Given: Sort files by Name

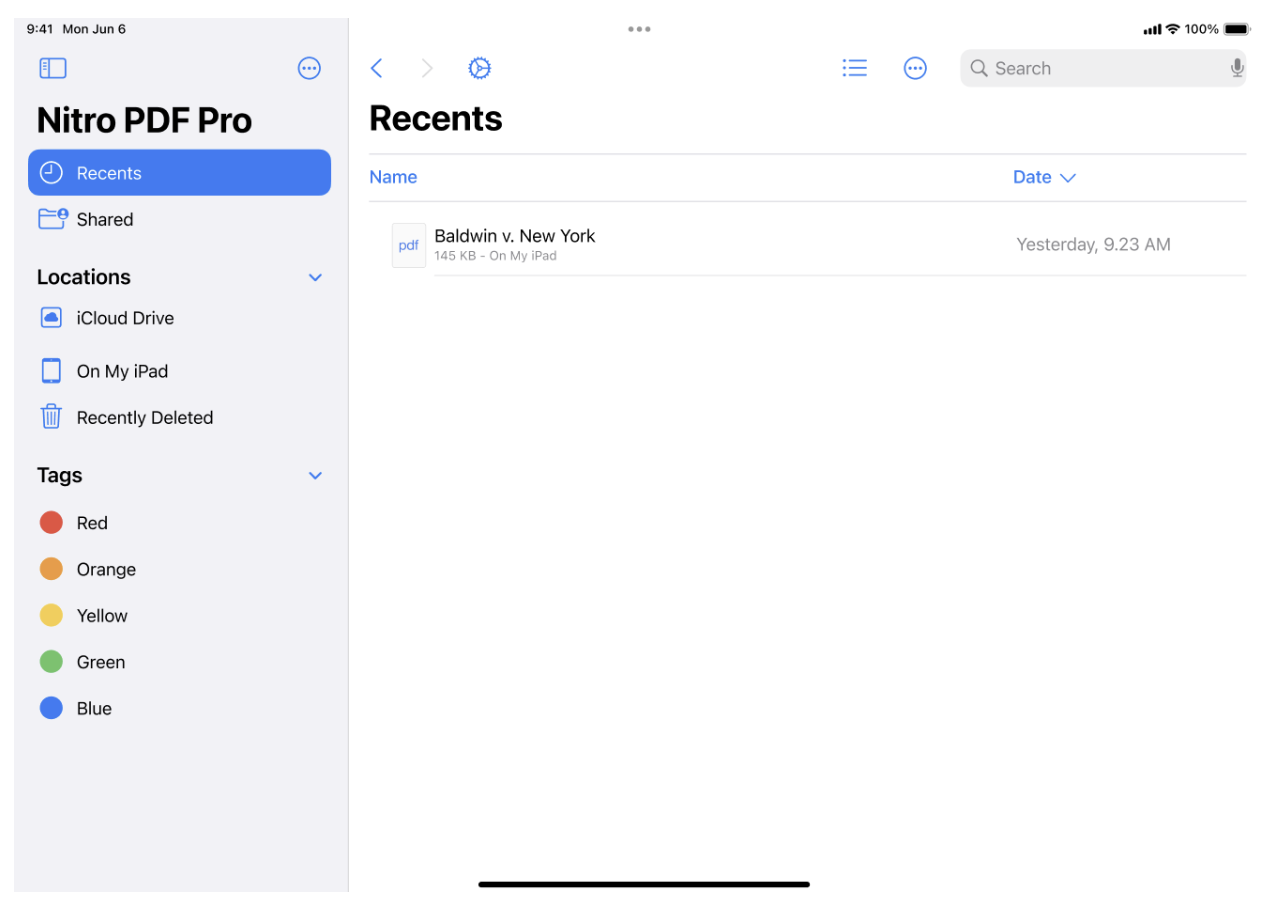Looking at the screenshot, I should 392,176.
